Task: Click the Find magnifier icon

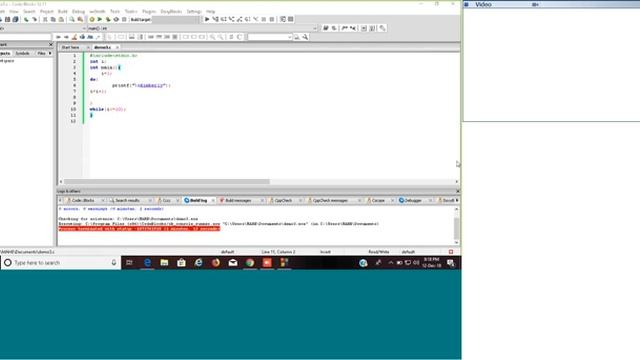Action: (x=72, y=19)
